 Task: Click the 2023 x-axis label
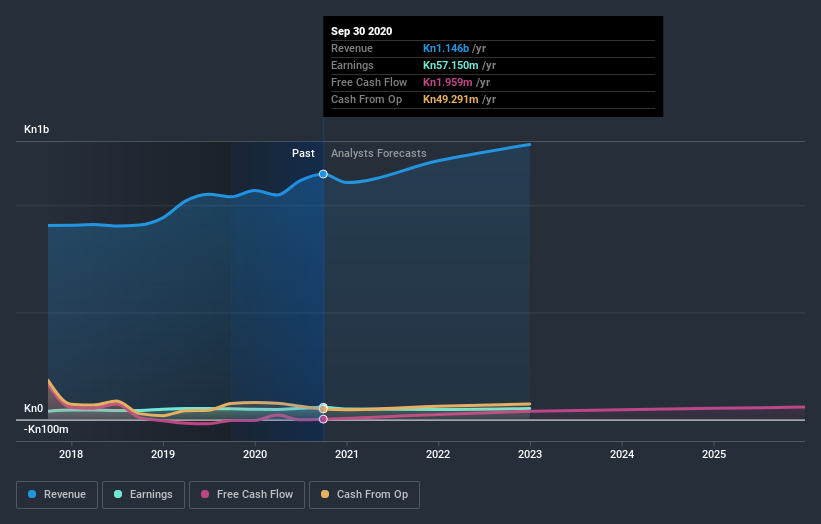(530, 454)
